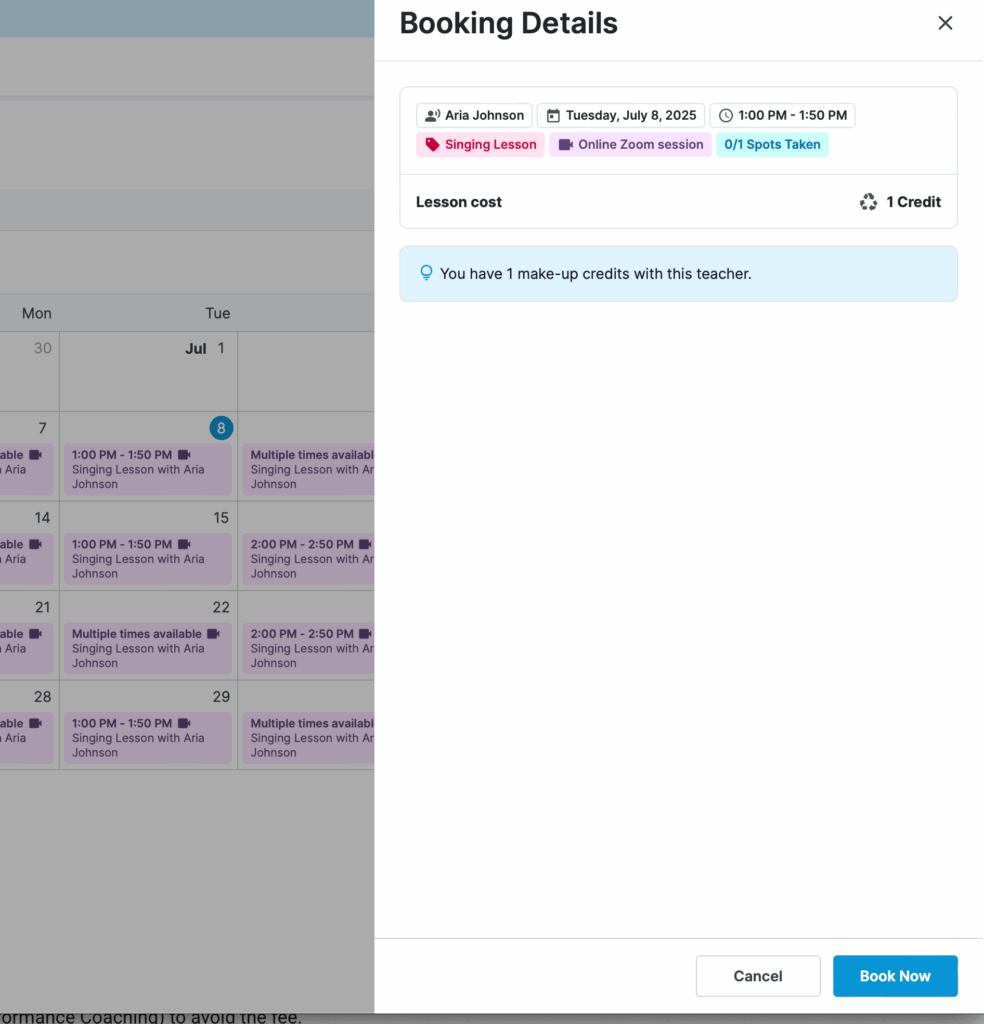Click the tag icon on Singing Lesson
The width and height of the screenshot is (984, 1024).
click(432, 145)
